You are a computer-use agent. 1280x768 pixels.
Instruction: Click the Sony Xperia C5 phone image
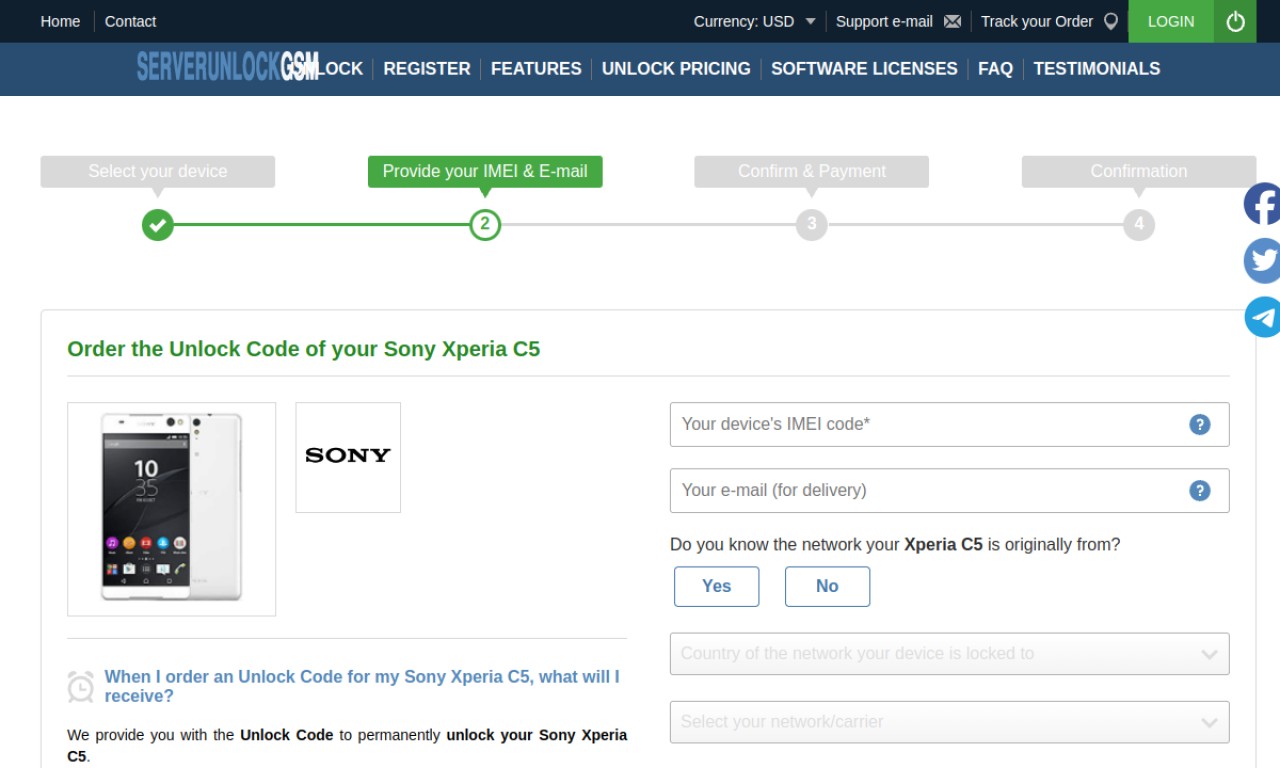(171, 508)
